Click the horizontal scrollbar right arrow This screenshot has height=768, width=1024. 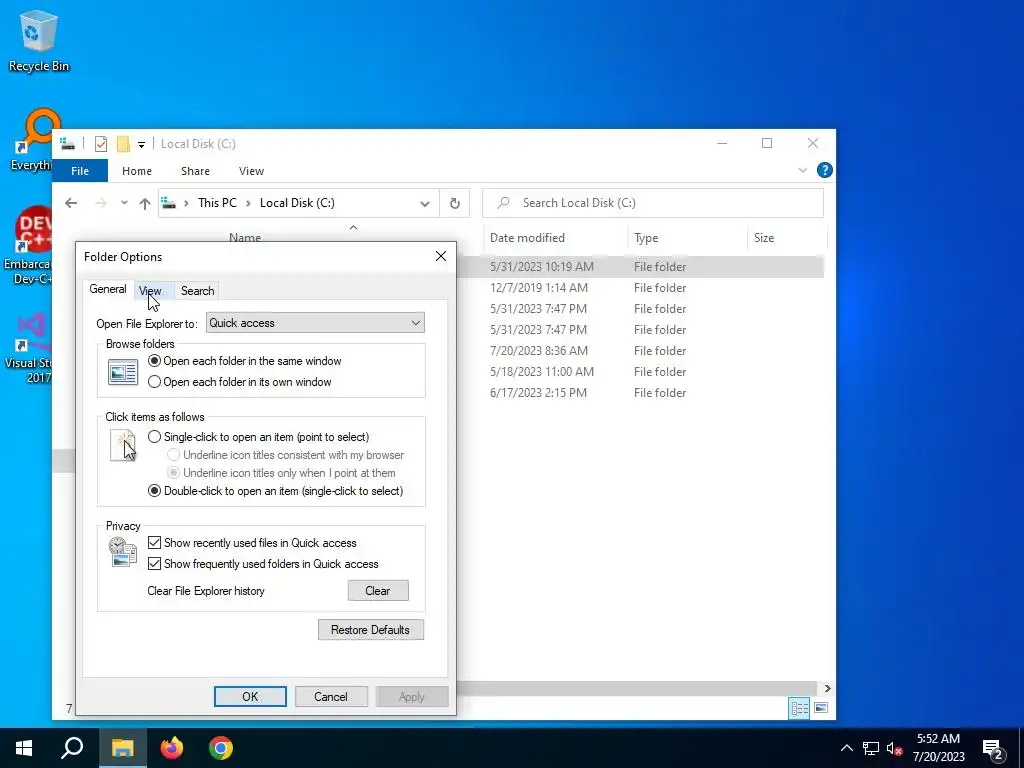(x=827, y=688)
